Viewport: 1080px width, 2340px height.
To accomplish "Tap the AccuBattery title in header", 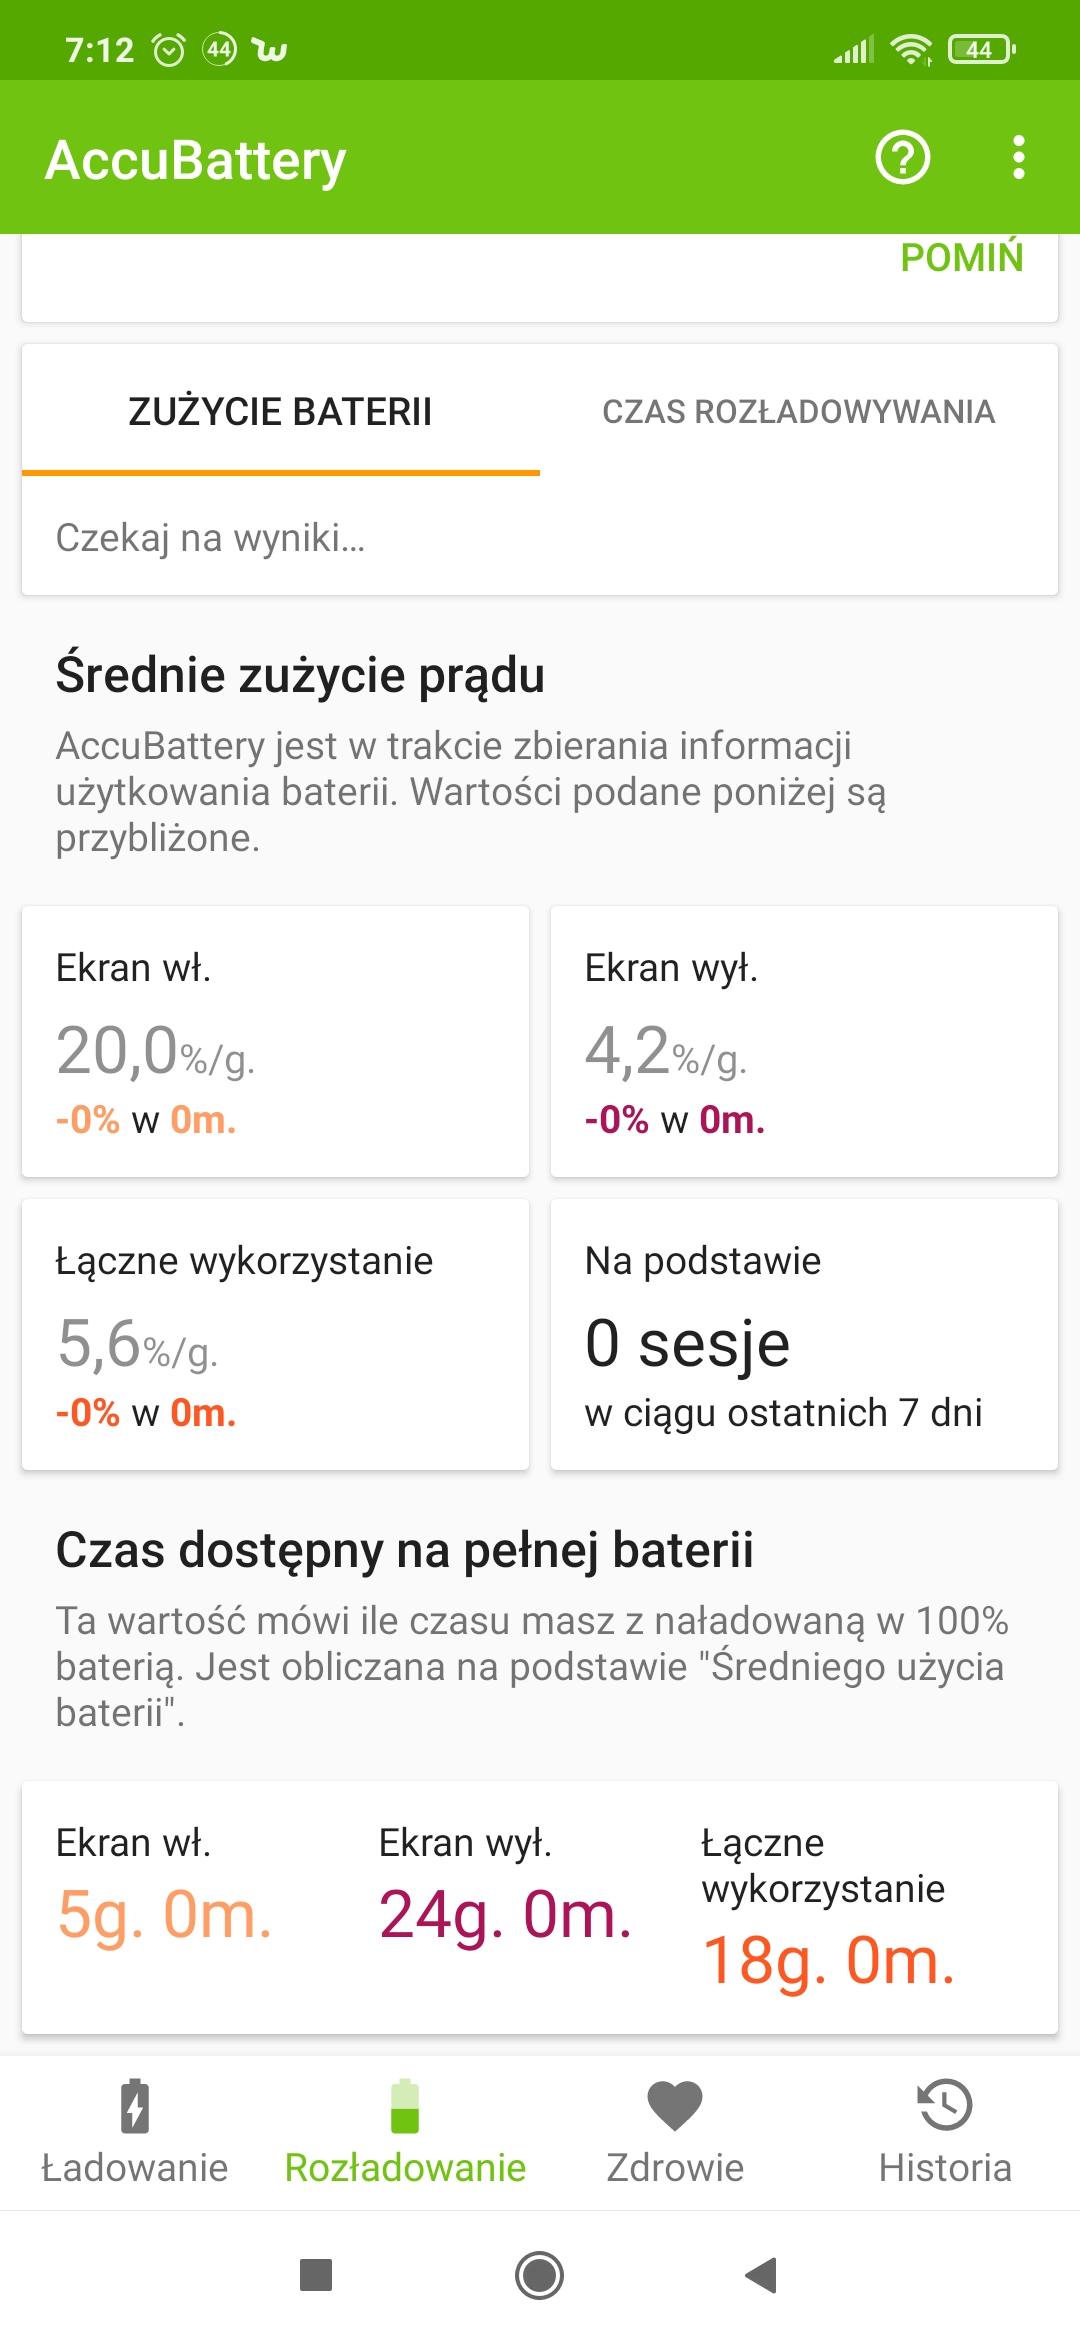I will 196,160.
